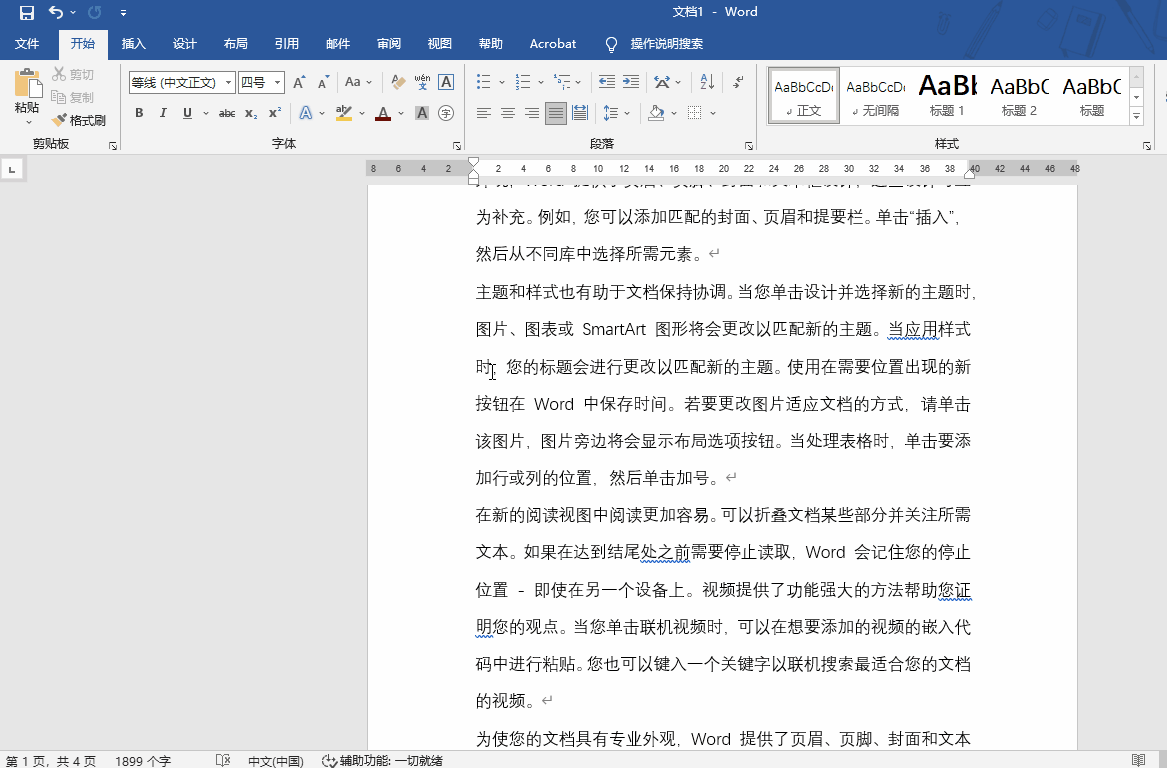Toggle bold formatting
The image size is (1167, 768).
click(139, 113)
